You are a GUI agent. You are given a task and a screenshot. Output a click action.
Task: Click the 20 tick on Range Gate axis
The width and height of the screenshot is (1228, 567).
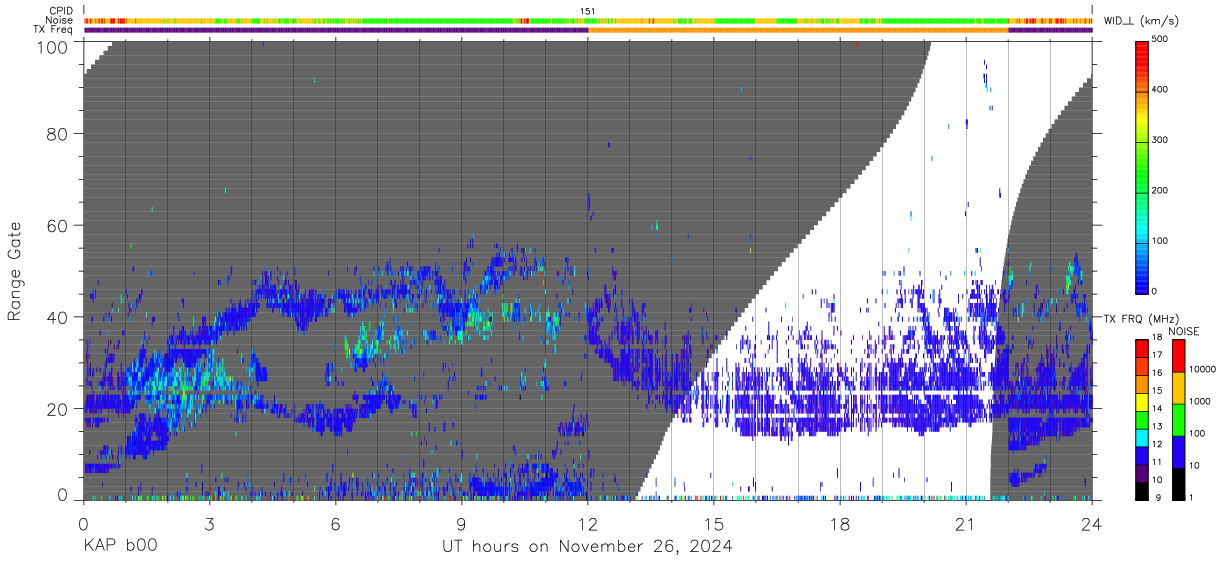[x=58, y=408]
